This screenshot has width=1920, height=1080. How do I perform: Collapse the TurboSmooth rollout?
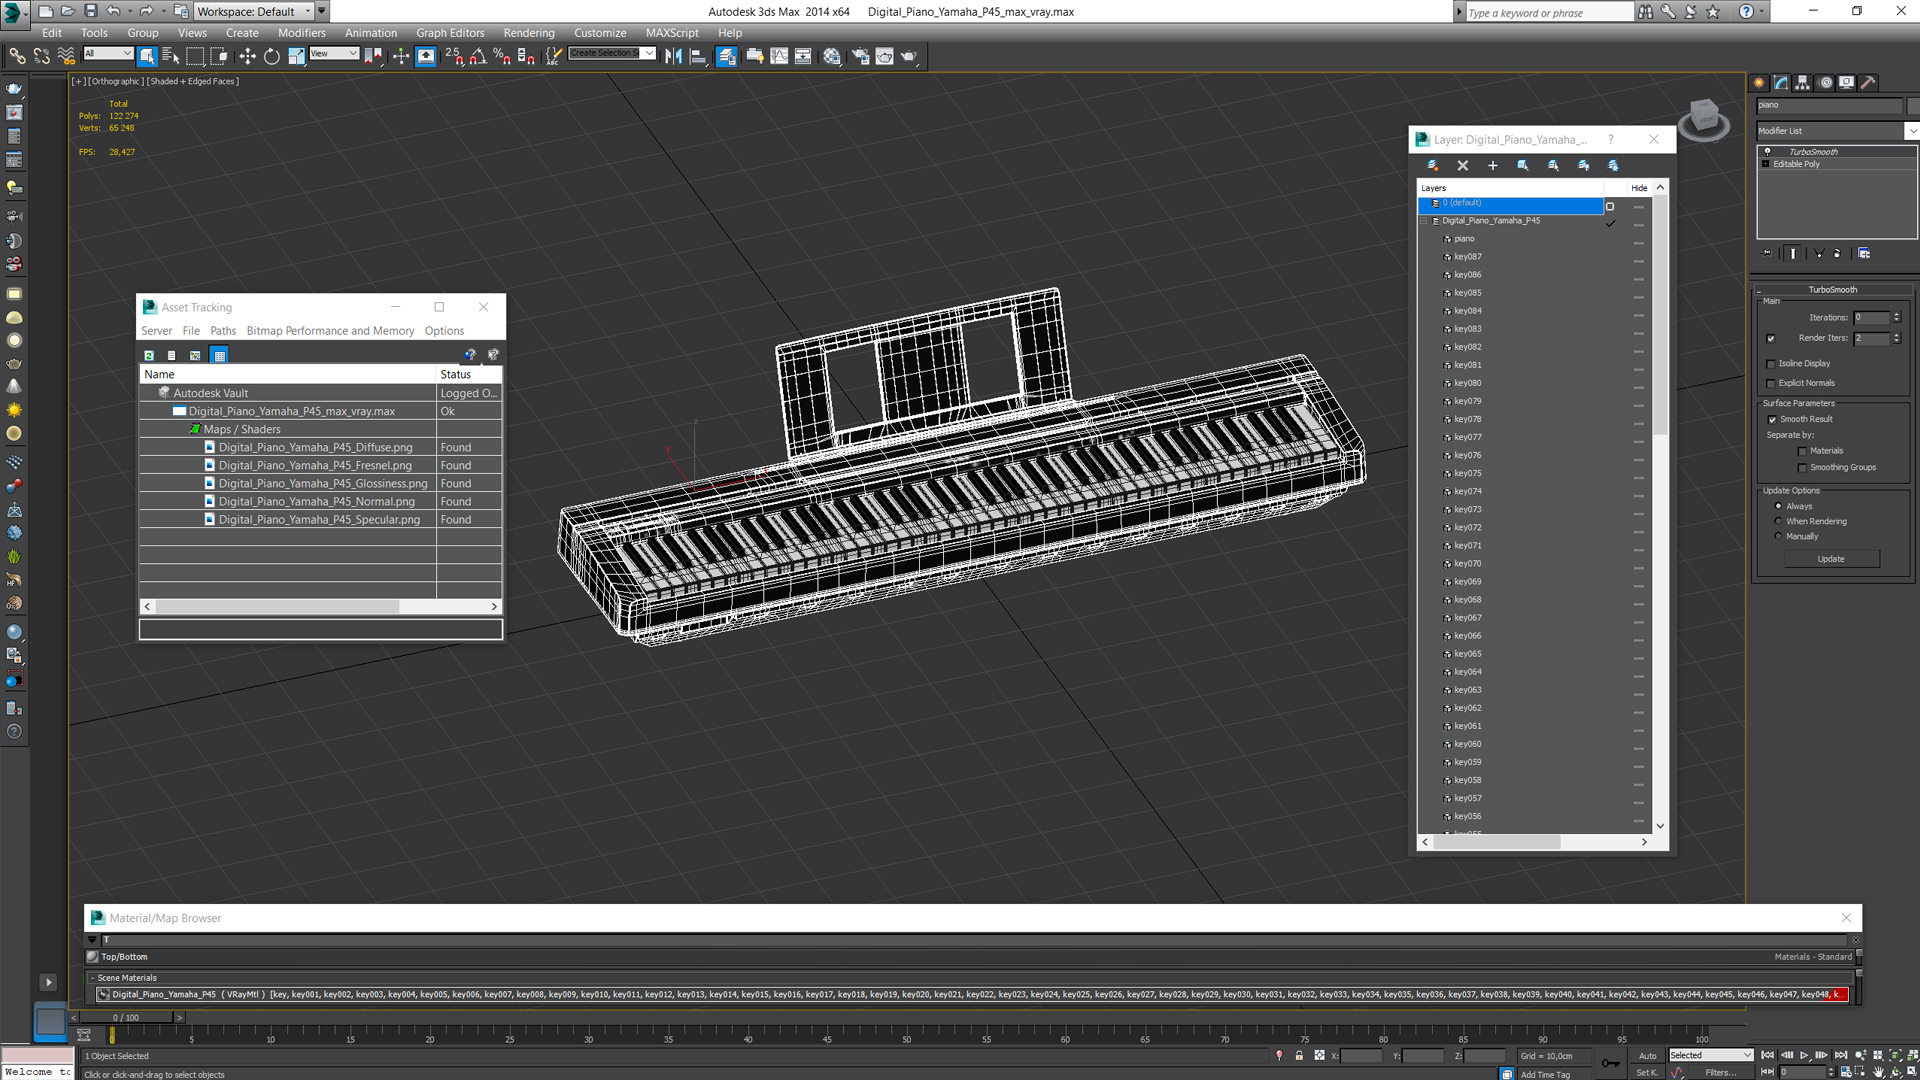tap(1832, 290)
